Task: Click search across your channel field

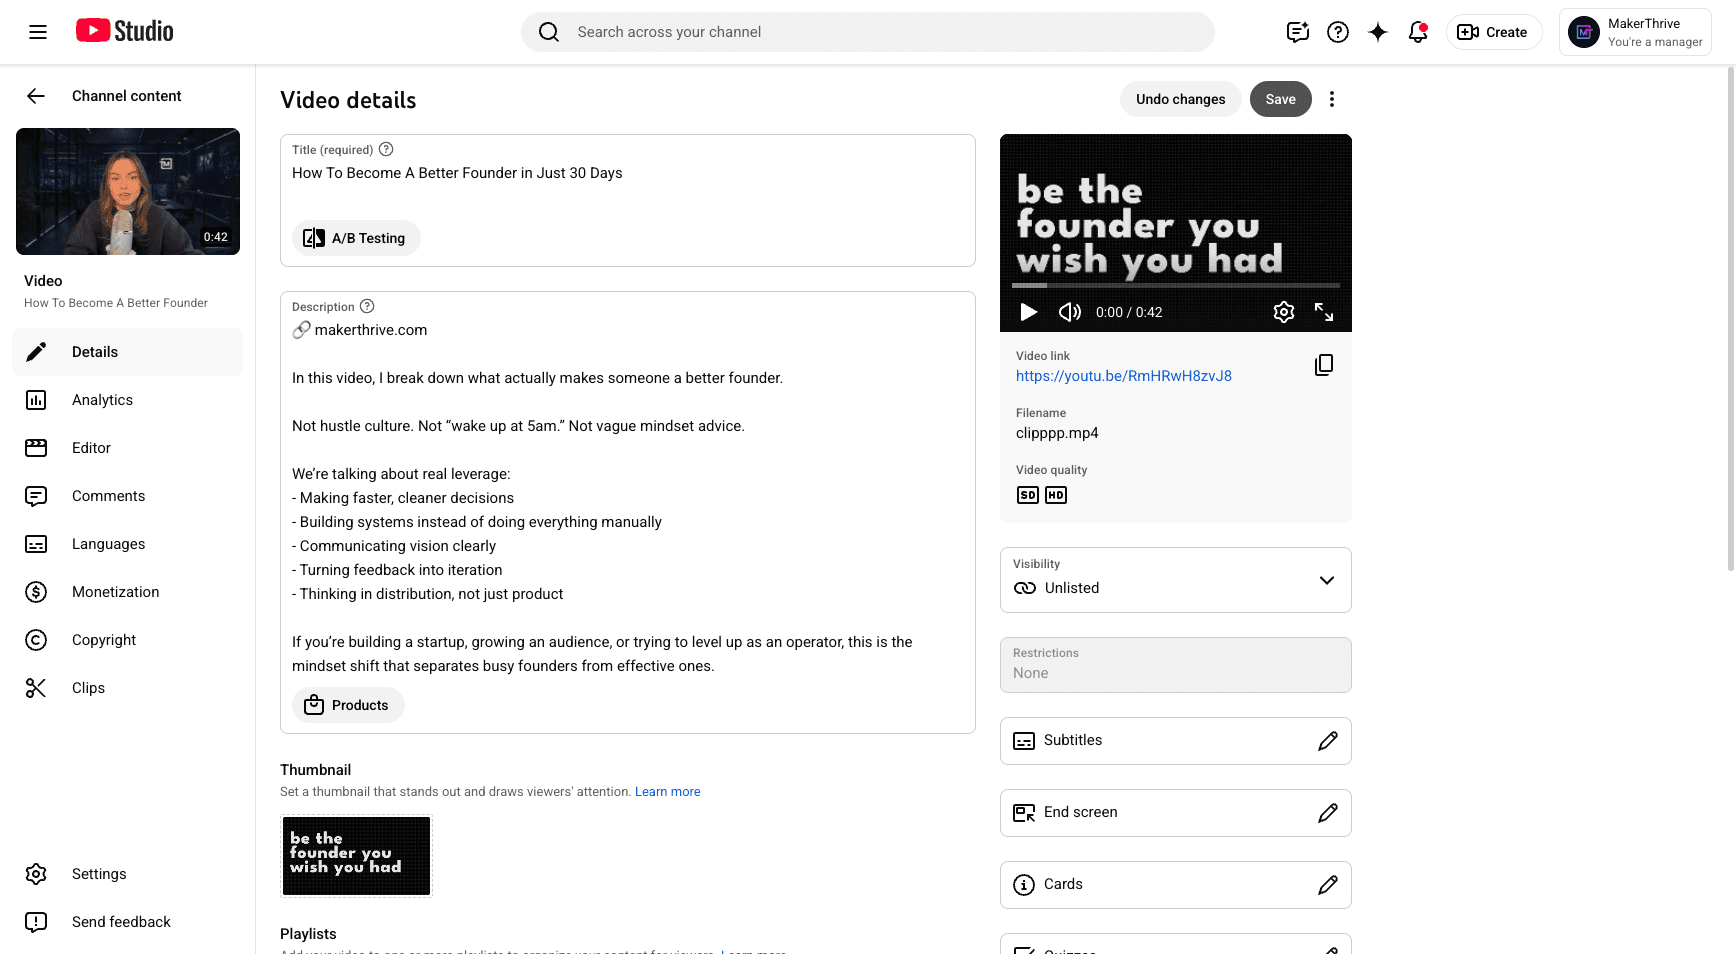Action: [868, 32]
